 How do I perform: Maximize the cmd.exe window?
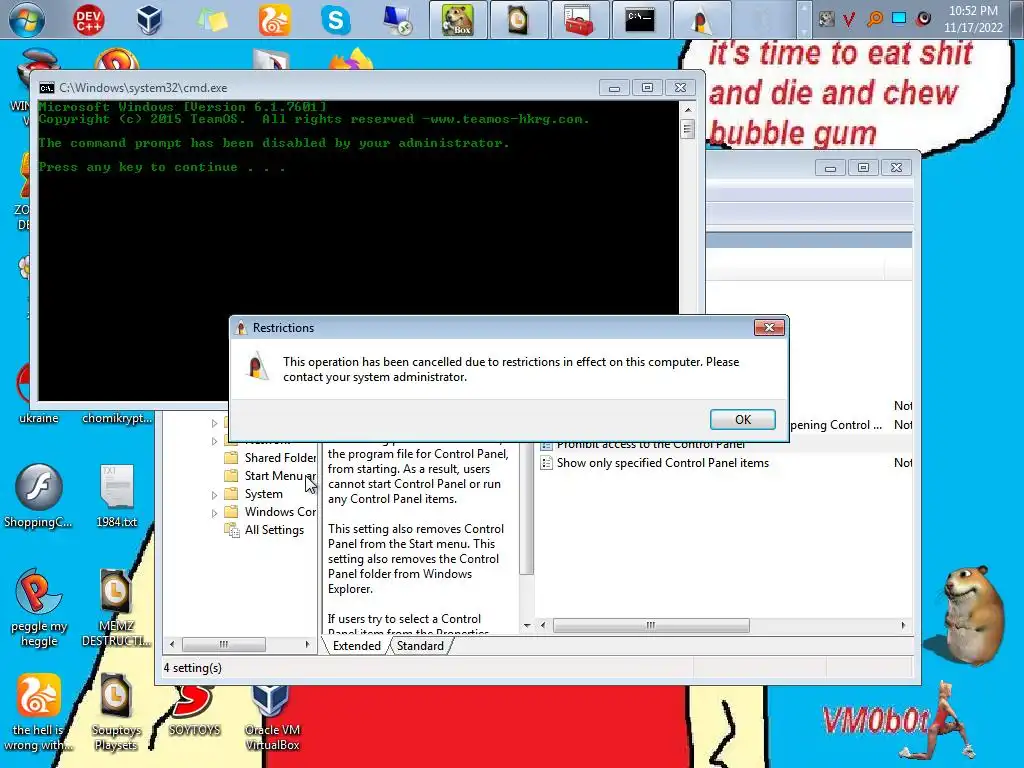pos(647,88)
